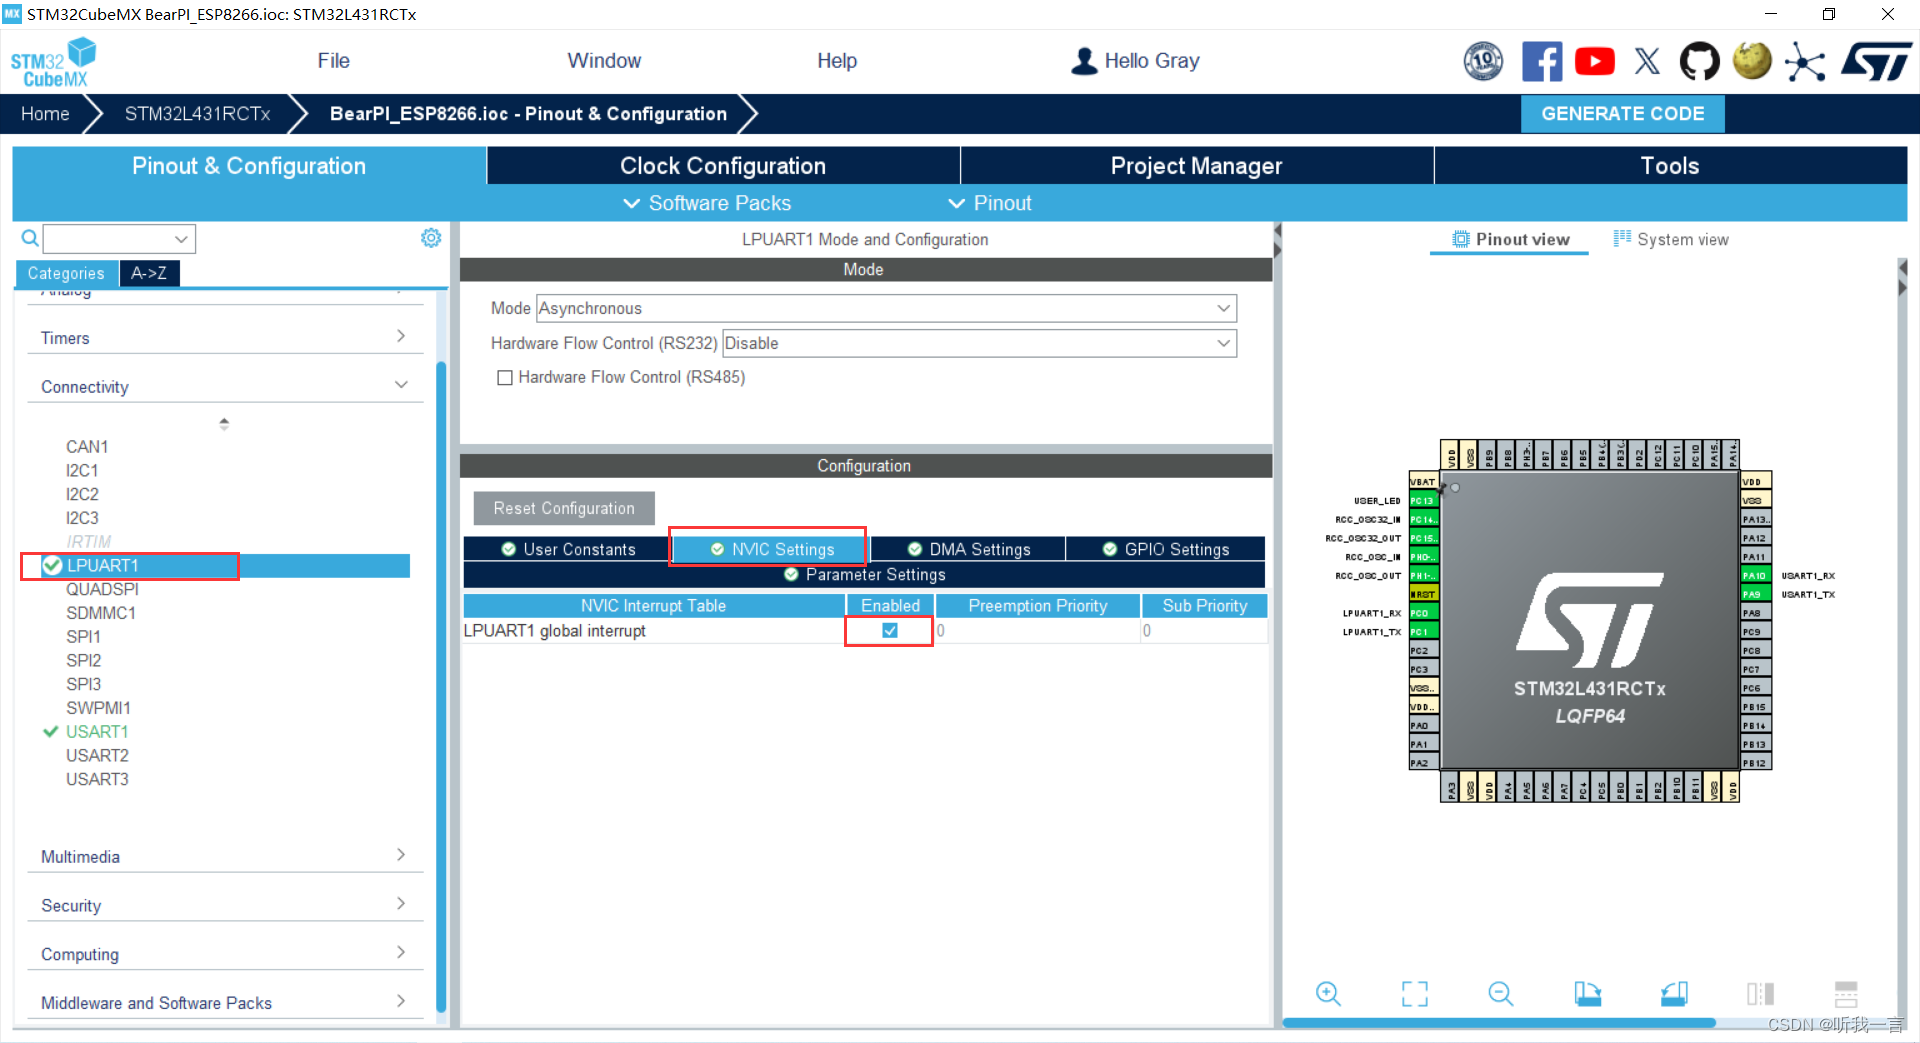
Task: Open the X (Twitter) icon
Action: (1647, 62)
